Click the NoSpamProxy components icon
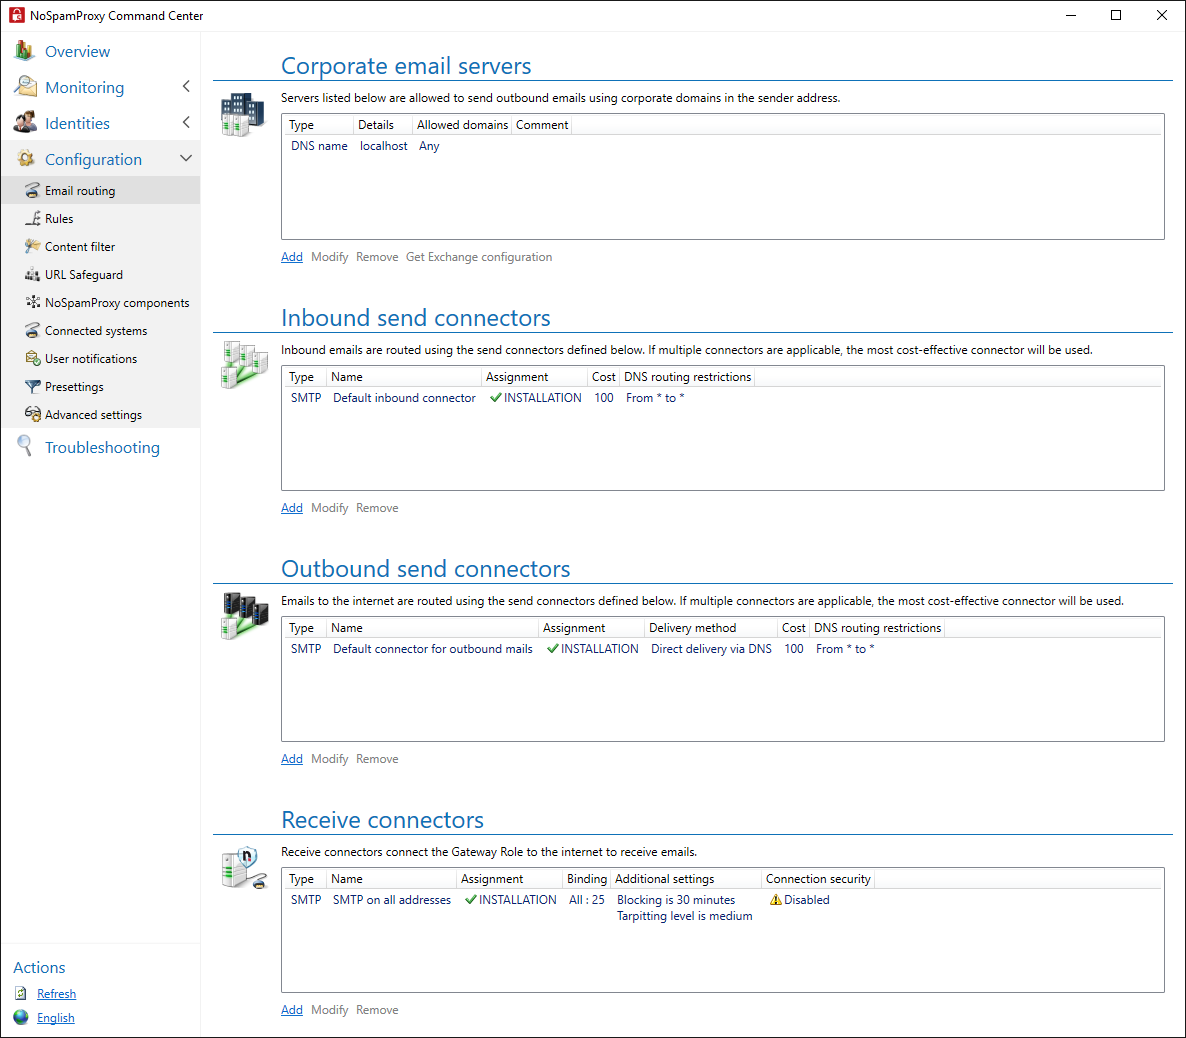This screenshot has width=1186, height=1038. [33, 302]
